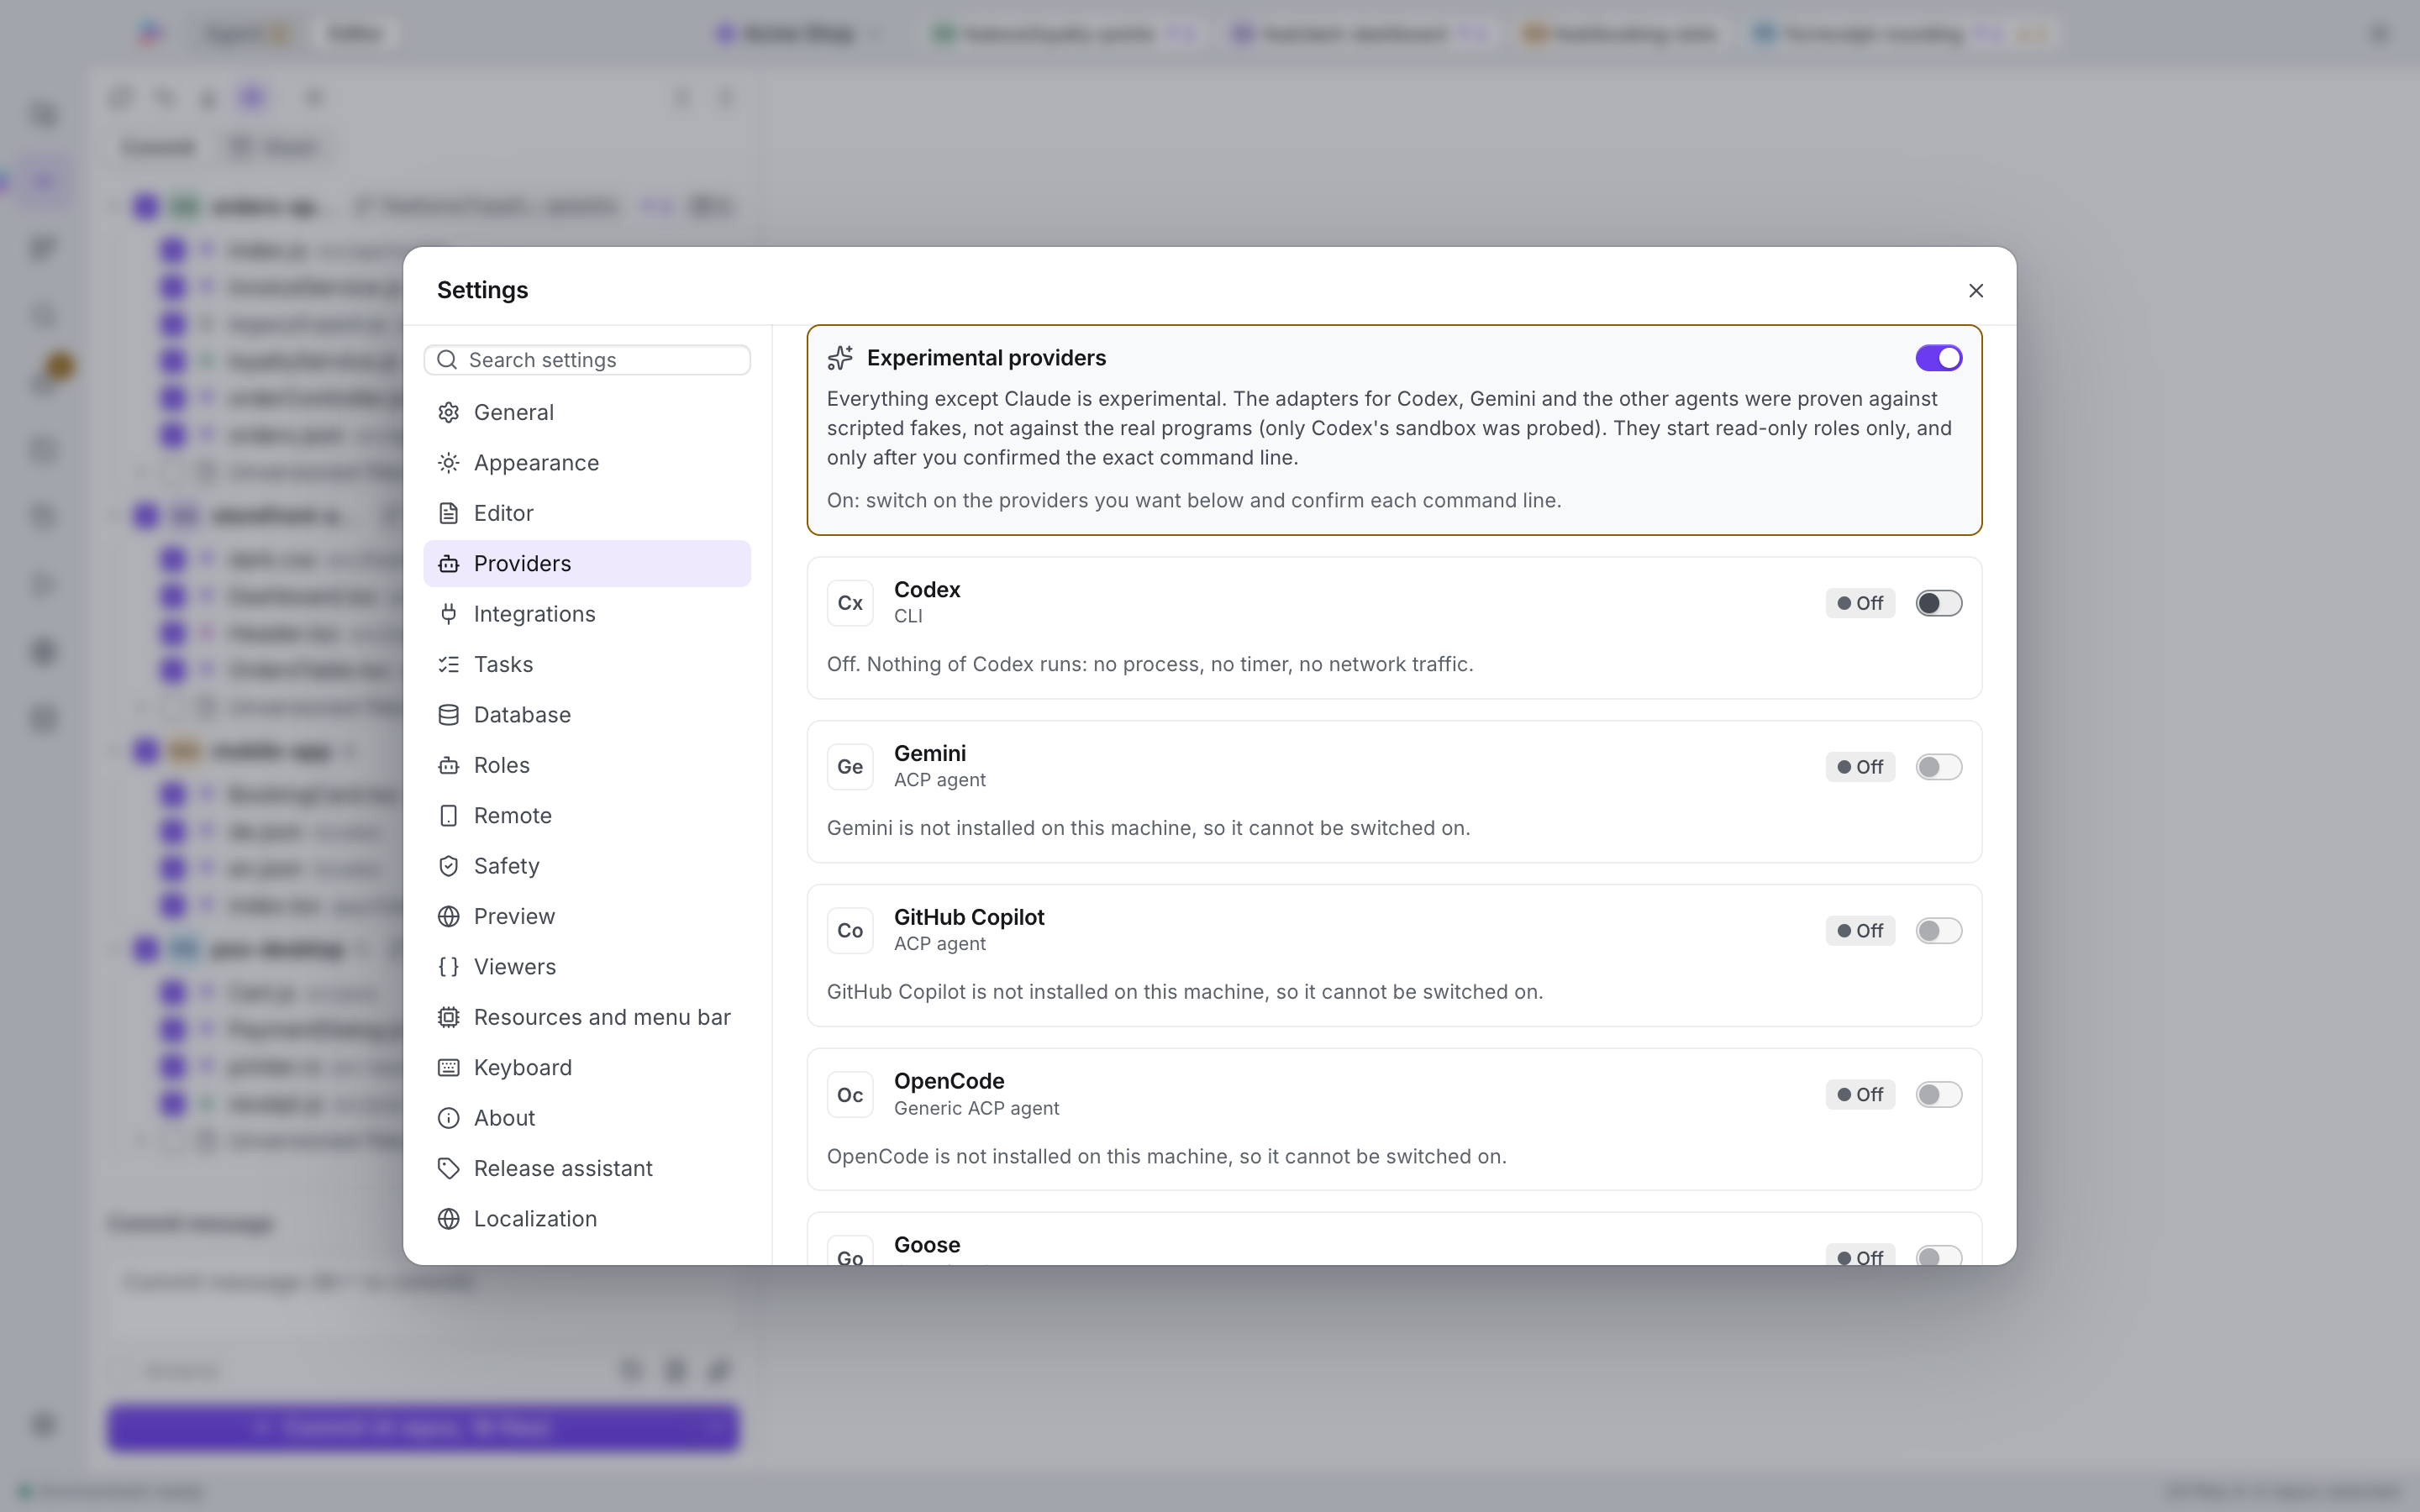Viewport: 2420px width, 1512px height.
Task: Click the Safety shield icon
Action: tap(449, 866)
